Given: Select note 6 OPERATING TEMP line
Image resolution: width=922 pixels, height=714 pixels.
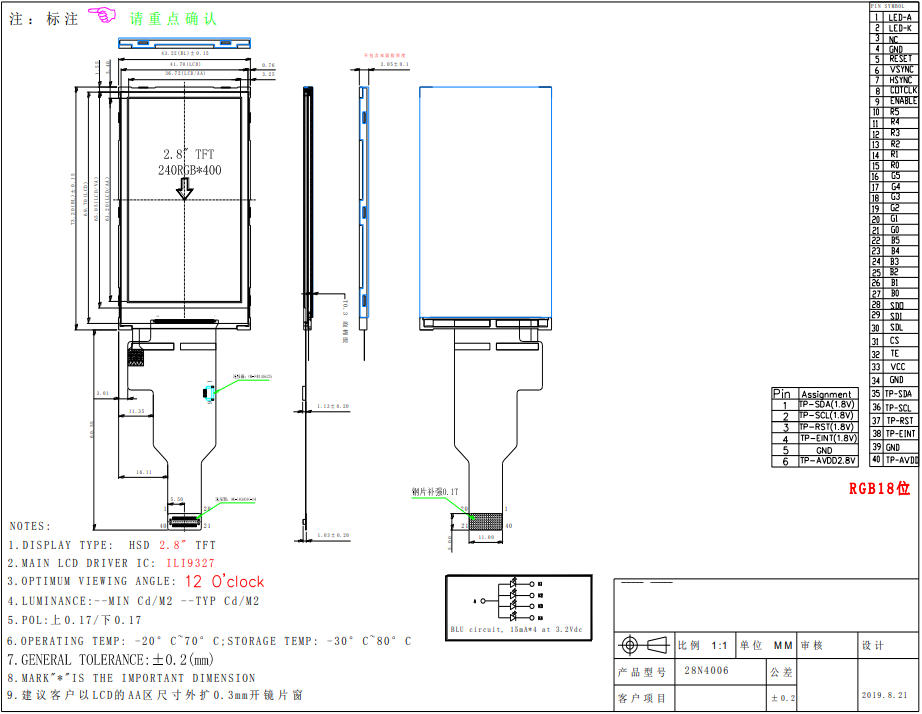Looking at the screenshot, I should click(209, 641).
